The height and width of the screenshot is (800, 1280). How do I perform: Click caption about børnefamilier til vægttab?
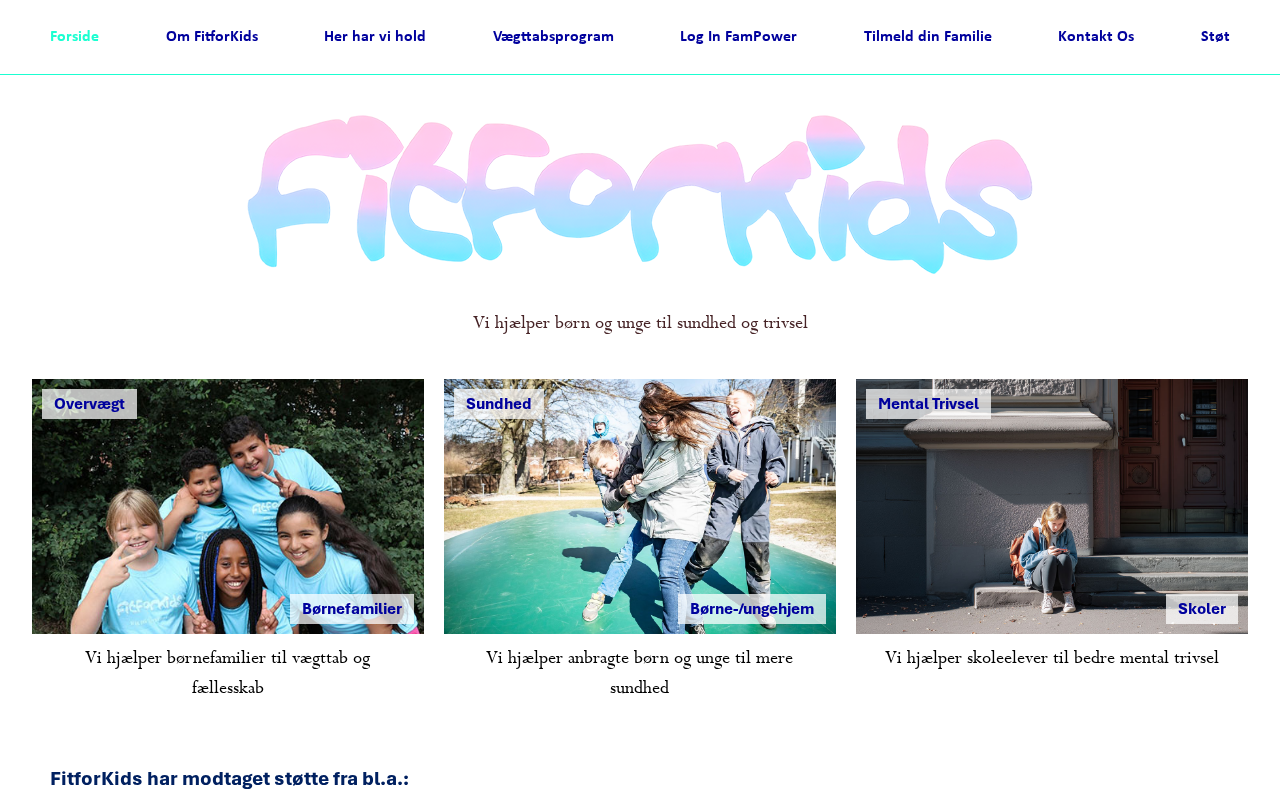228,673
